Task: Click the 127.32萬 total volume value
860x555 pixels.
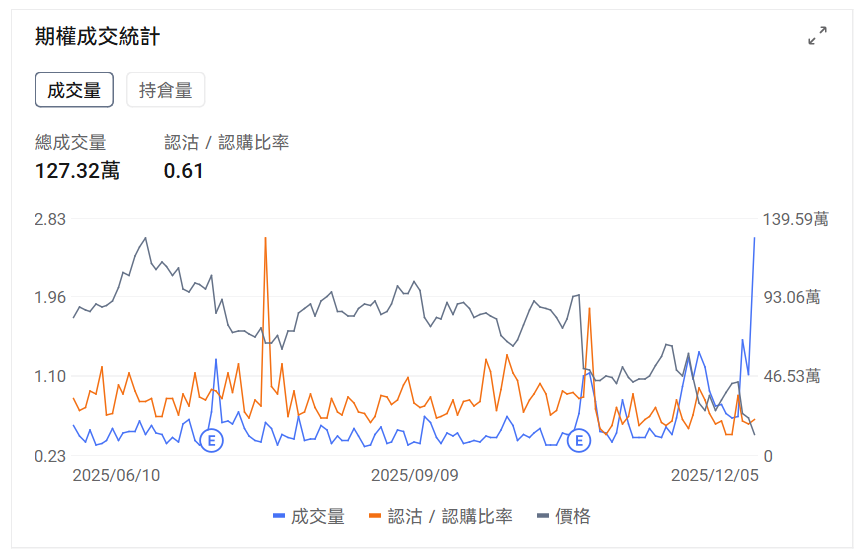Action: coord(77,171)
